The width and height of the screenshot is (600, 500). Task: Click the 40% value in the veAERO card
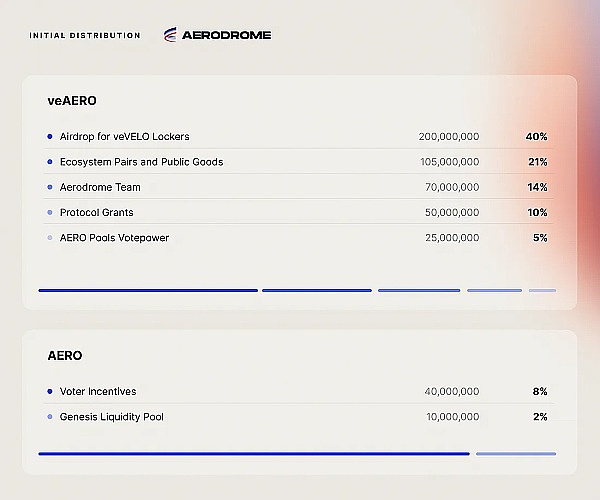click(537, 136)
